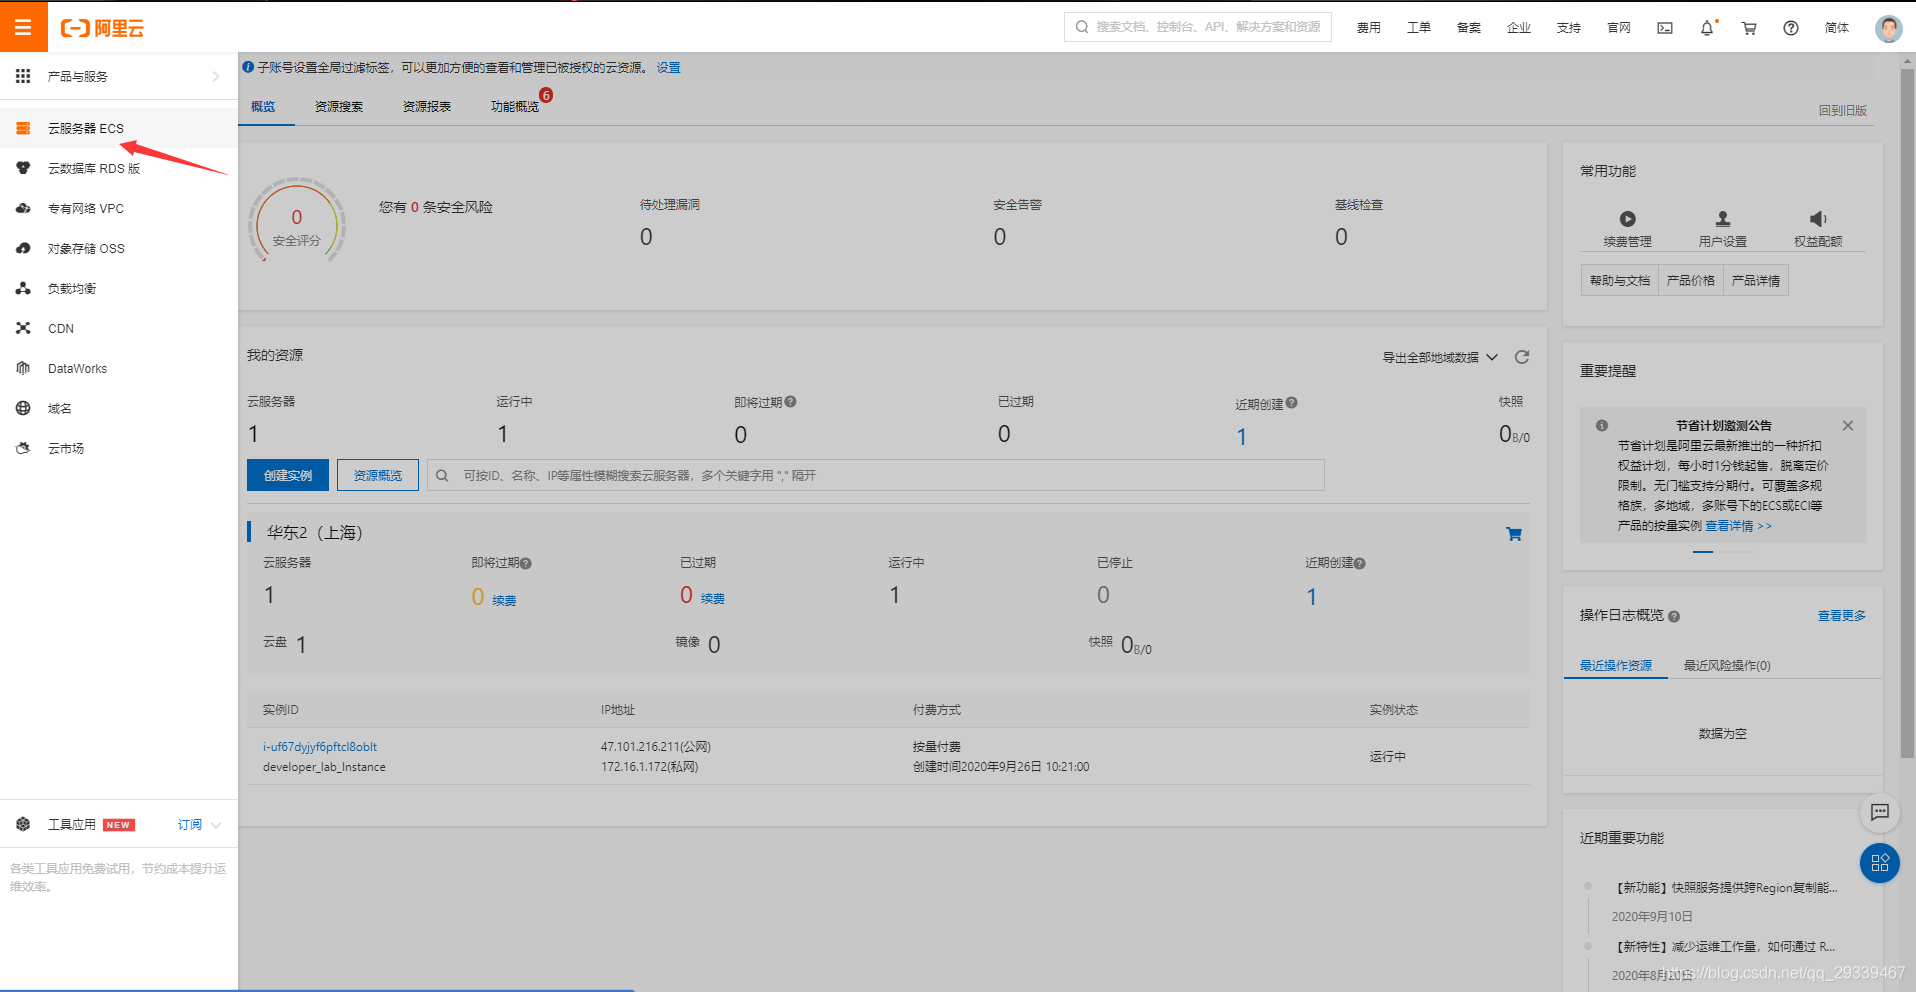Click the 续费 link under 即将过期
This screenshot has width=1916, height=992.
(504, 601)
